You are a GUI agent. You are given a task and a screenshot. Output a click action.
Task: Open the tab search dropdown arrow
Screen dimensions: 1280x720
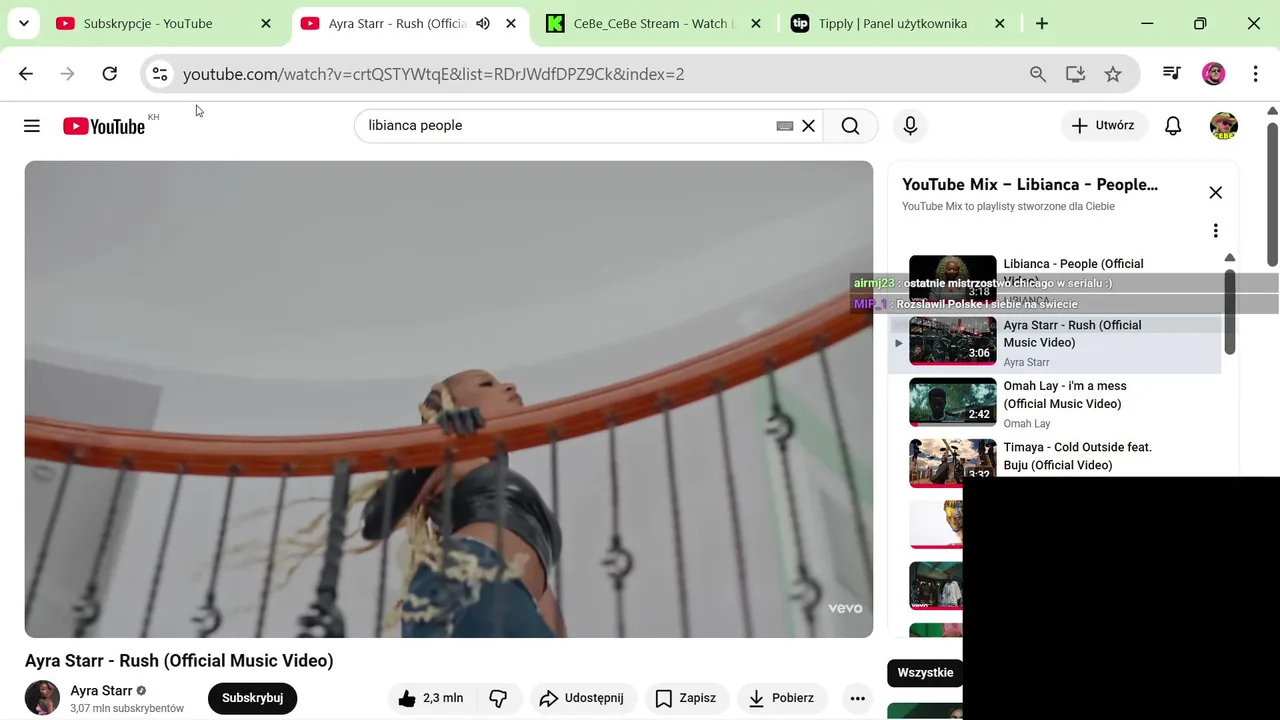(23, 23)
